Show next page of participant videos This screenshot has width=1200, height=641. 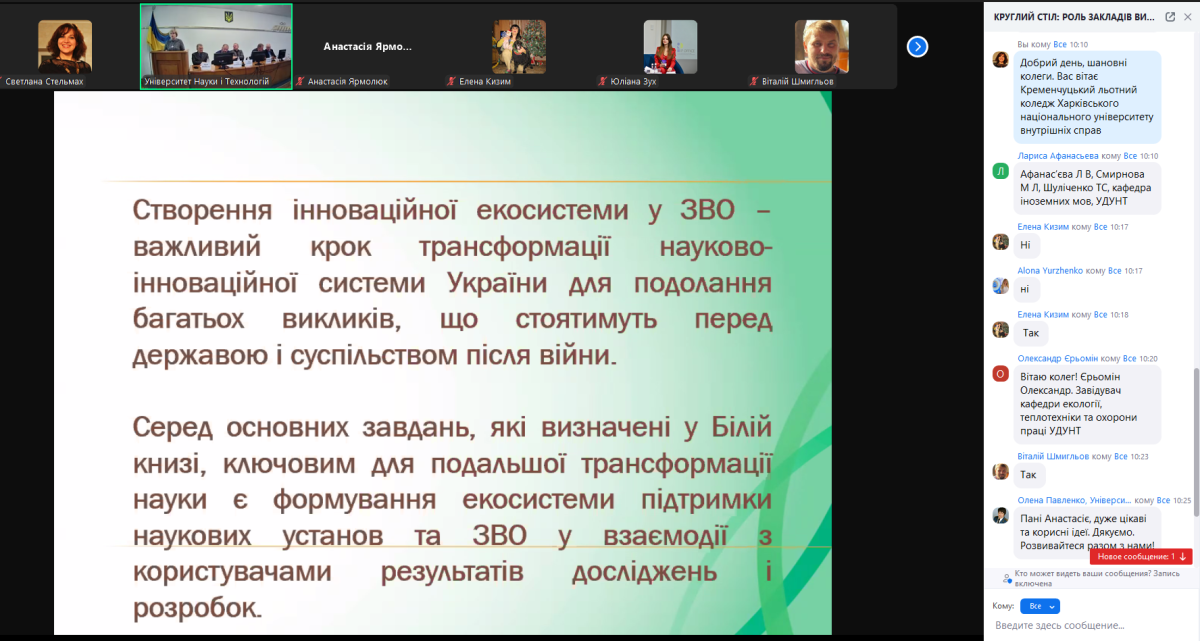917,46
